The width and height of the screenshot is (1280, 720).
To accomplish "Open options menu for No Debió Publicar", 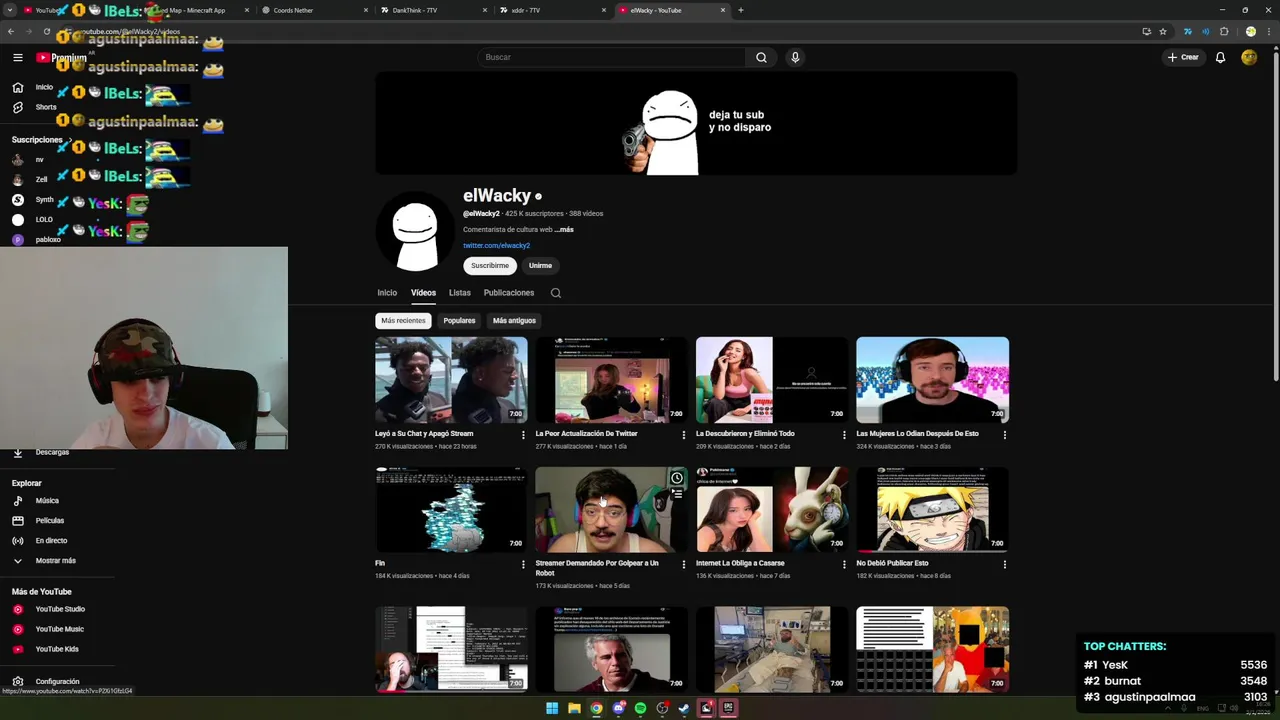I will 1005,564.
